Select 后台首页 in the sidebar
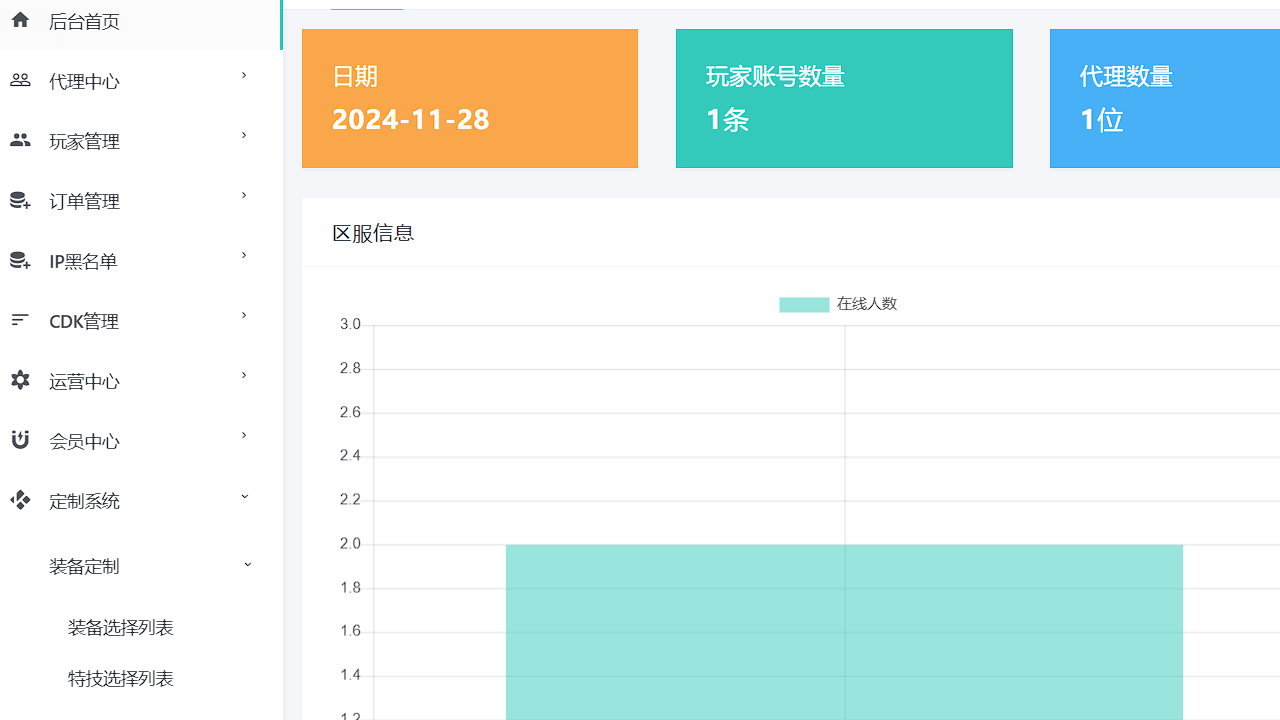 [x=84, y=20]
